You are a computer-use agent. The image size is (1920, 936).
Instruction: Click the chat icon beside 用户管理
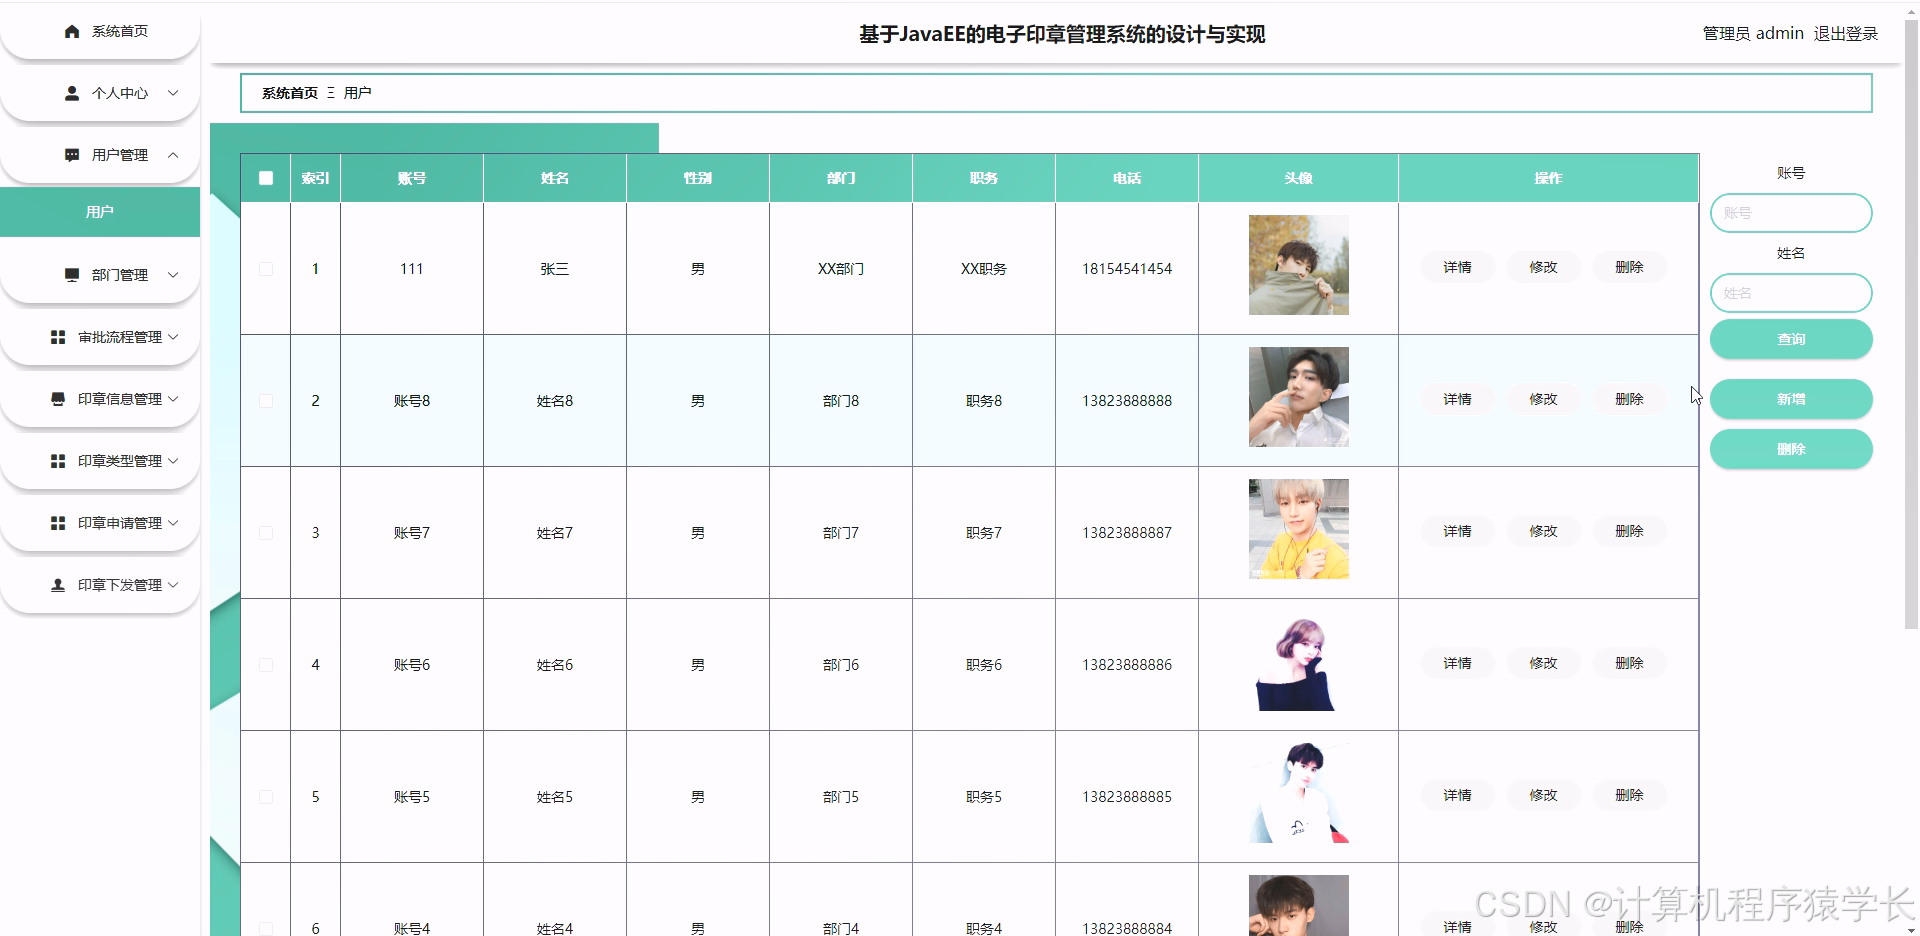pyautogui.click(x=72, y=155)
